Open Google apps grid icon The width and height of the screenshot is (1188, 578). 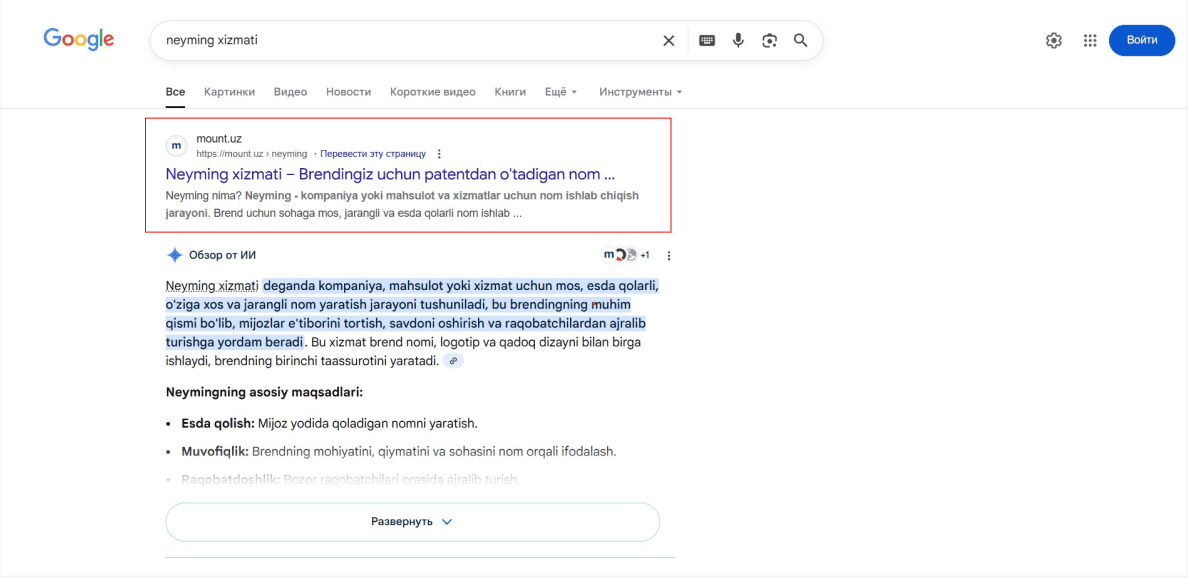point(1090,41)
